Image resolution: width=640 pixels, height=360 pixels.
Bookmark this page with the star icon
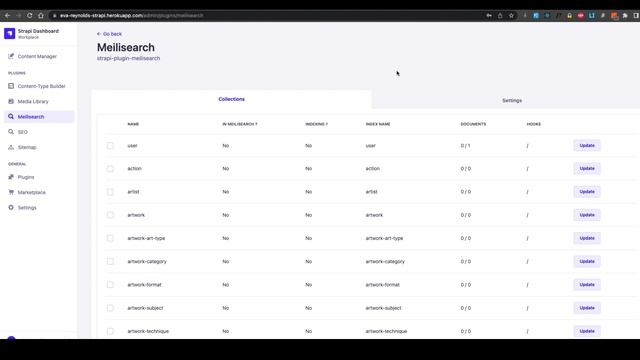(511, 16)
